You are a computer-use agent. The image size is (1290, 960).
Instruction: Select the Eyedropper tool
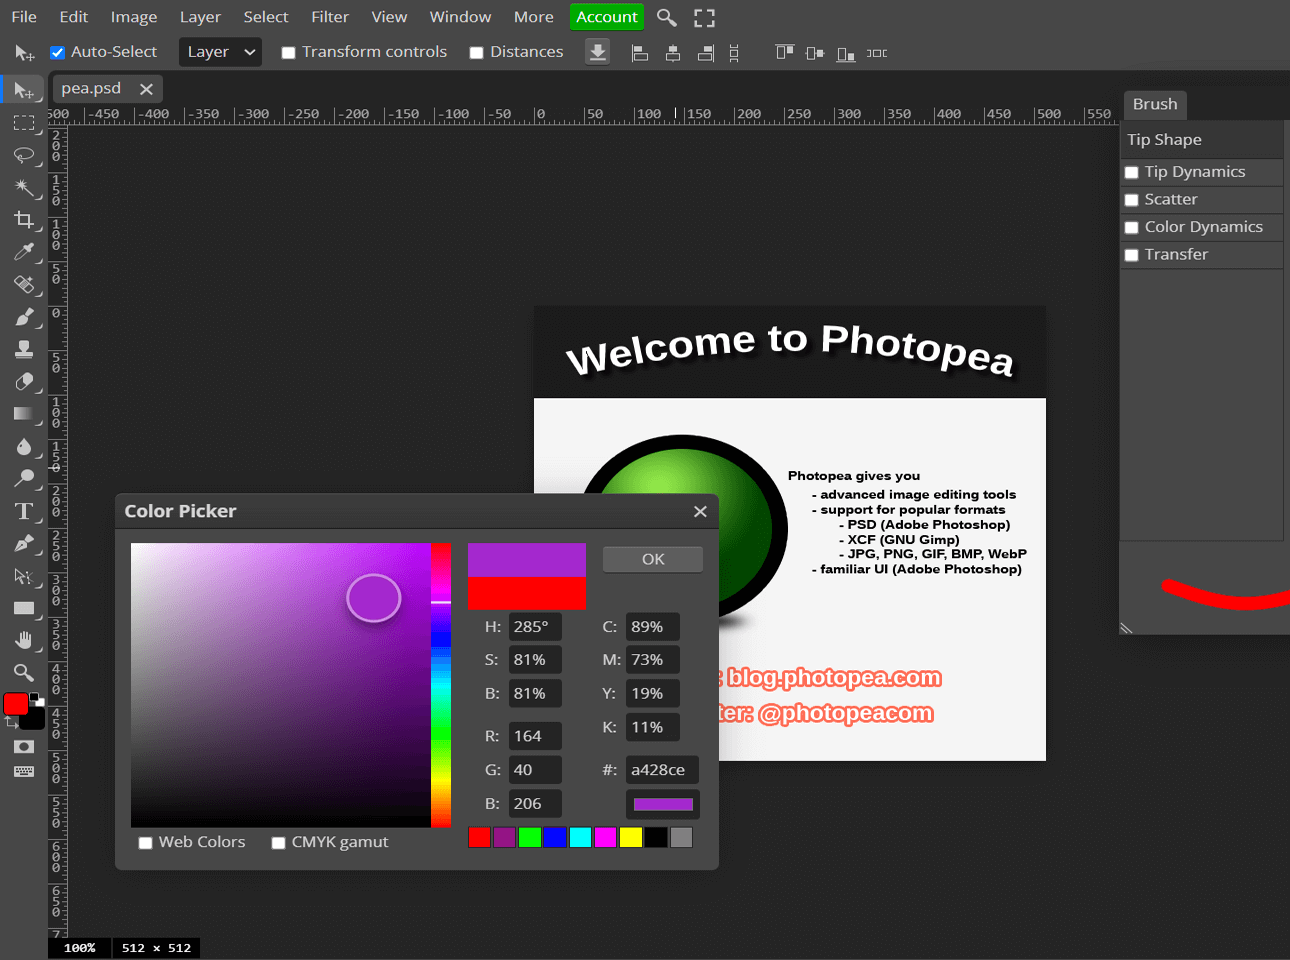click(x=24, y=252)
